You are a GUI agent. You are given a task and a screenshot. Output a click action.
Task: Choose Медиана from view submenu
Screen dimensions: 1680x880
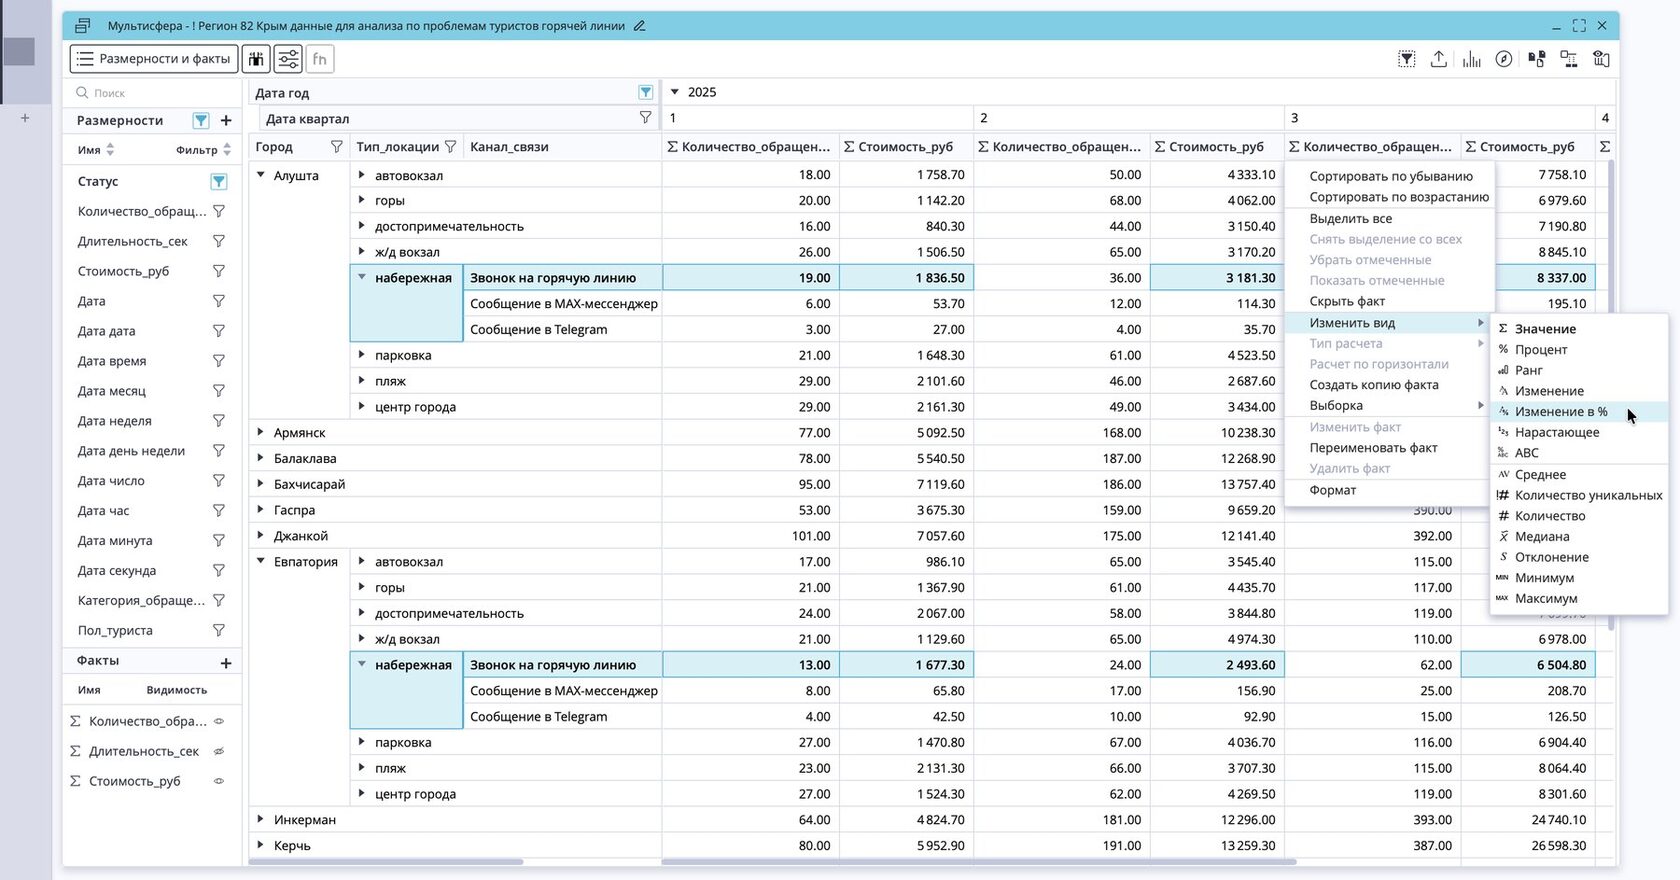(1579, 537)
